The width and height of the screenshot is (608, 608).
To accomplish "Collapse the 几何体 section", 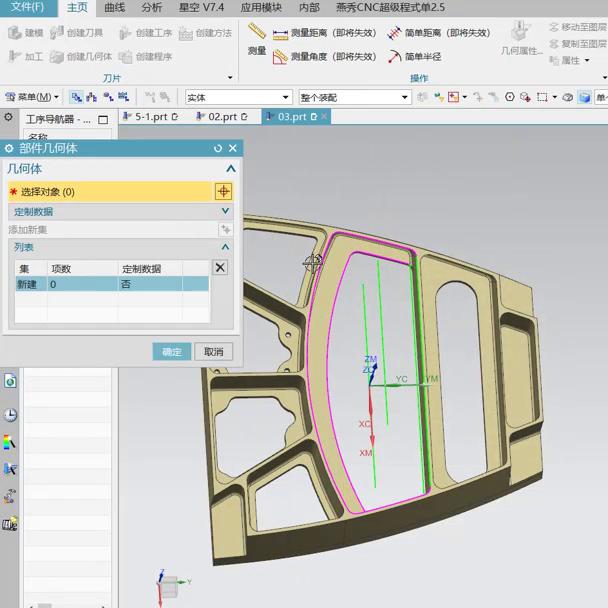I will 231,169.
